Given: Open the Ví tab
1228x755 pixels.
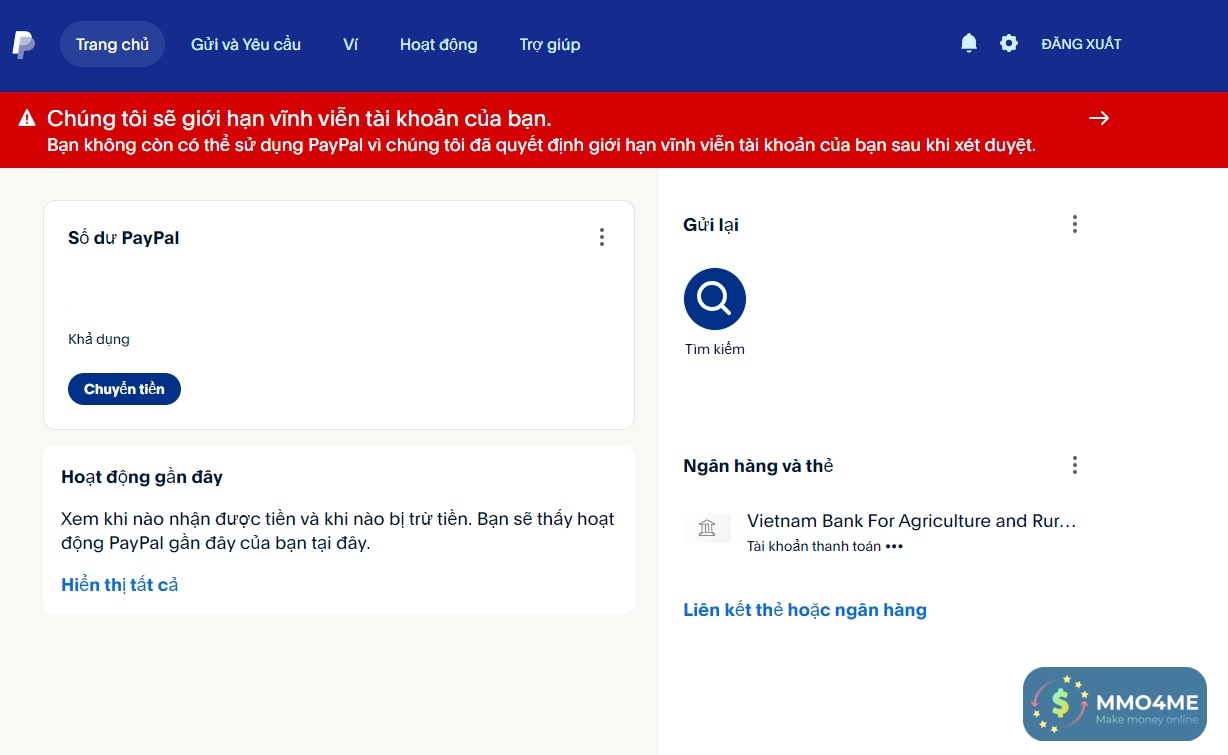Looking at the screenshot, I should [x=350, y=44].
